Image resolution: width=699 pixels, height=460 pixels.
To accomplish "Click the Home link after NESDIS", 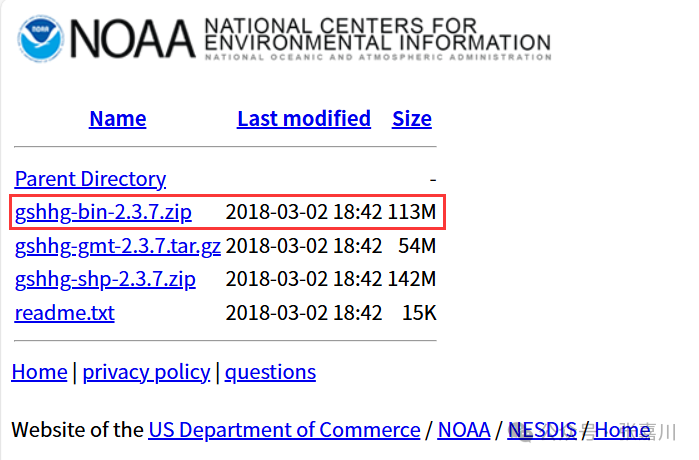I will [622, 431].
